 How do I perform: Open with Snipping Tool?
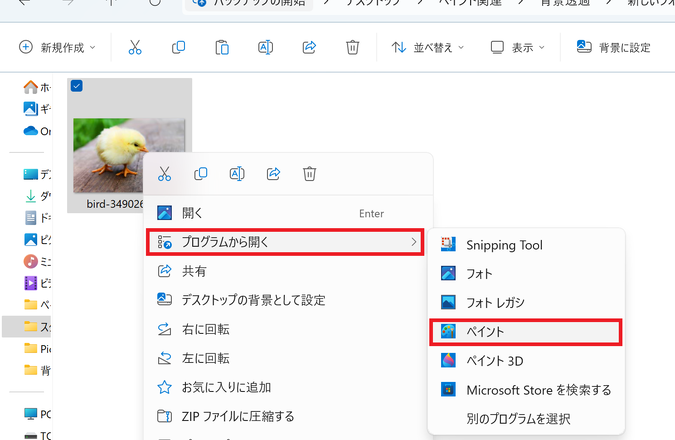click(526, 245)
